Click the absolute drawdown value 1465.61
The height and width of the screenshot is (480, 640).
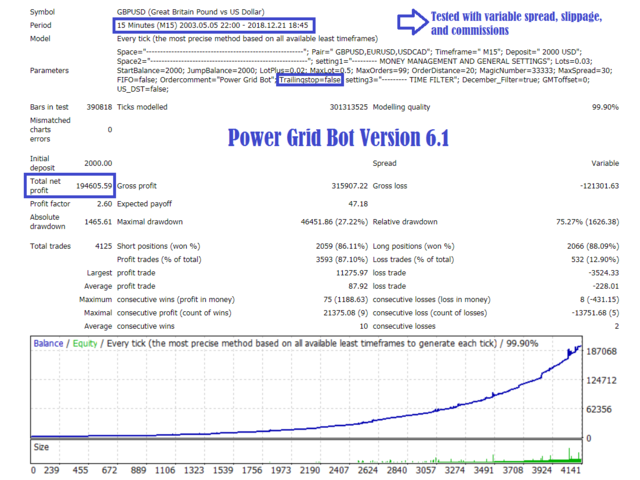coord(98,222)
